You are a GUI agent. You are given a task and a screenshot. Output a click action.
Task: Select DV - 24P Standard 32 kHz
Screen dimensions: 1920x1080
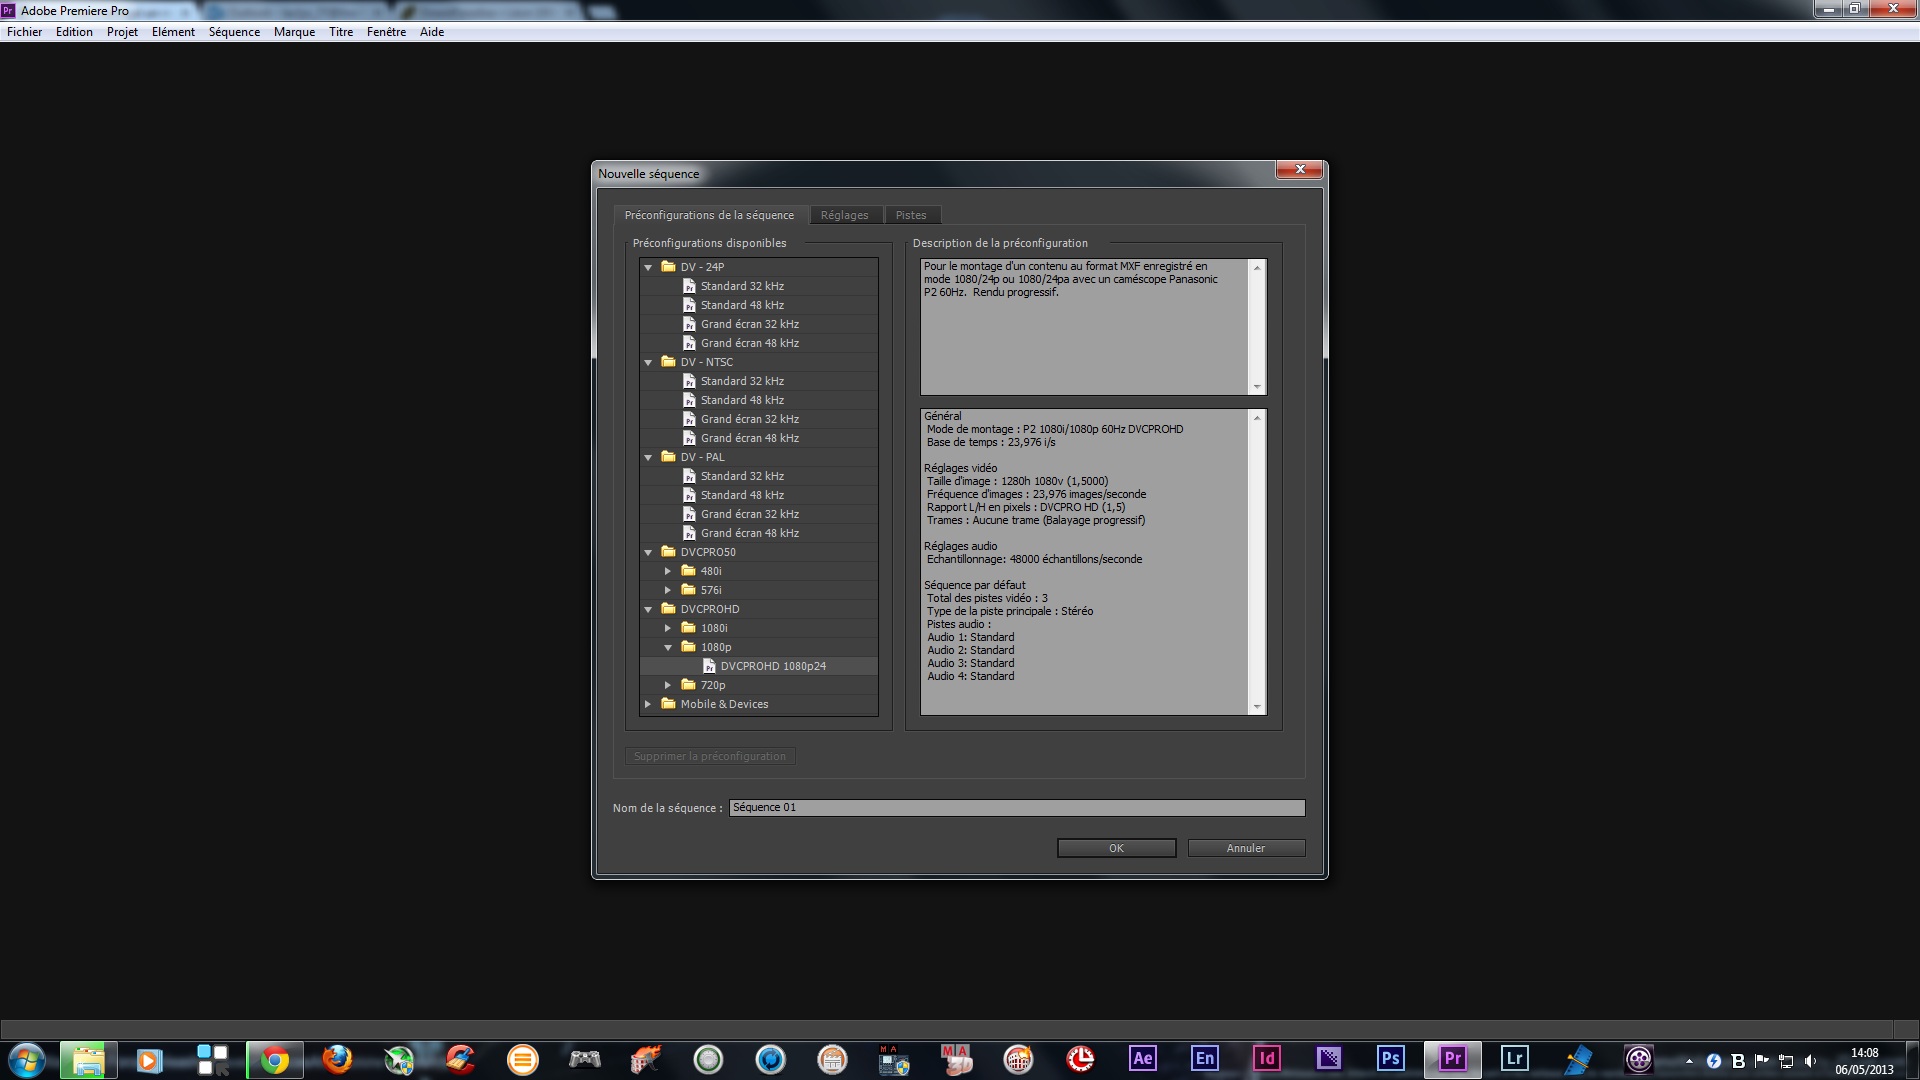tap(759, 286)
